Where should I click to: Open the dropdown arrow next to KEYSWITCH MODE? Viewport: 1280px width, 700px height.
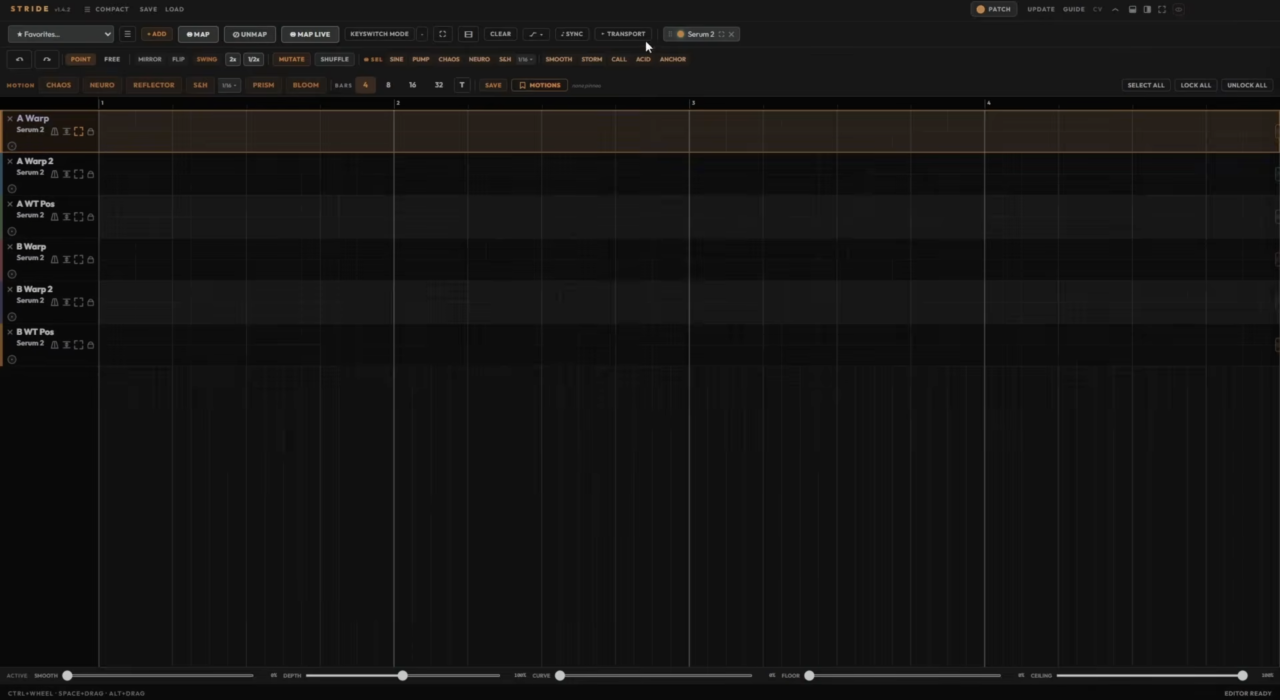pyautogui.click(x=422, y=34)
